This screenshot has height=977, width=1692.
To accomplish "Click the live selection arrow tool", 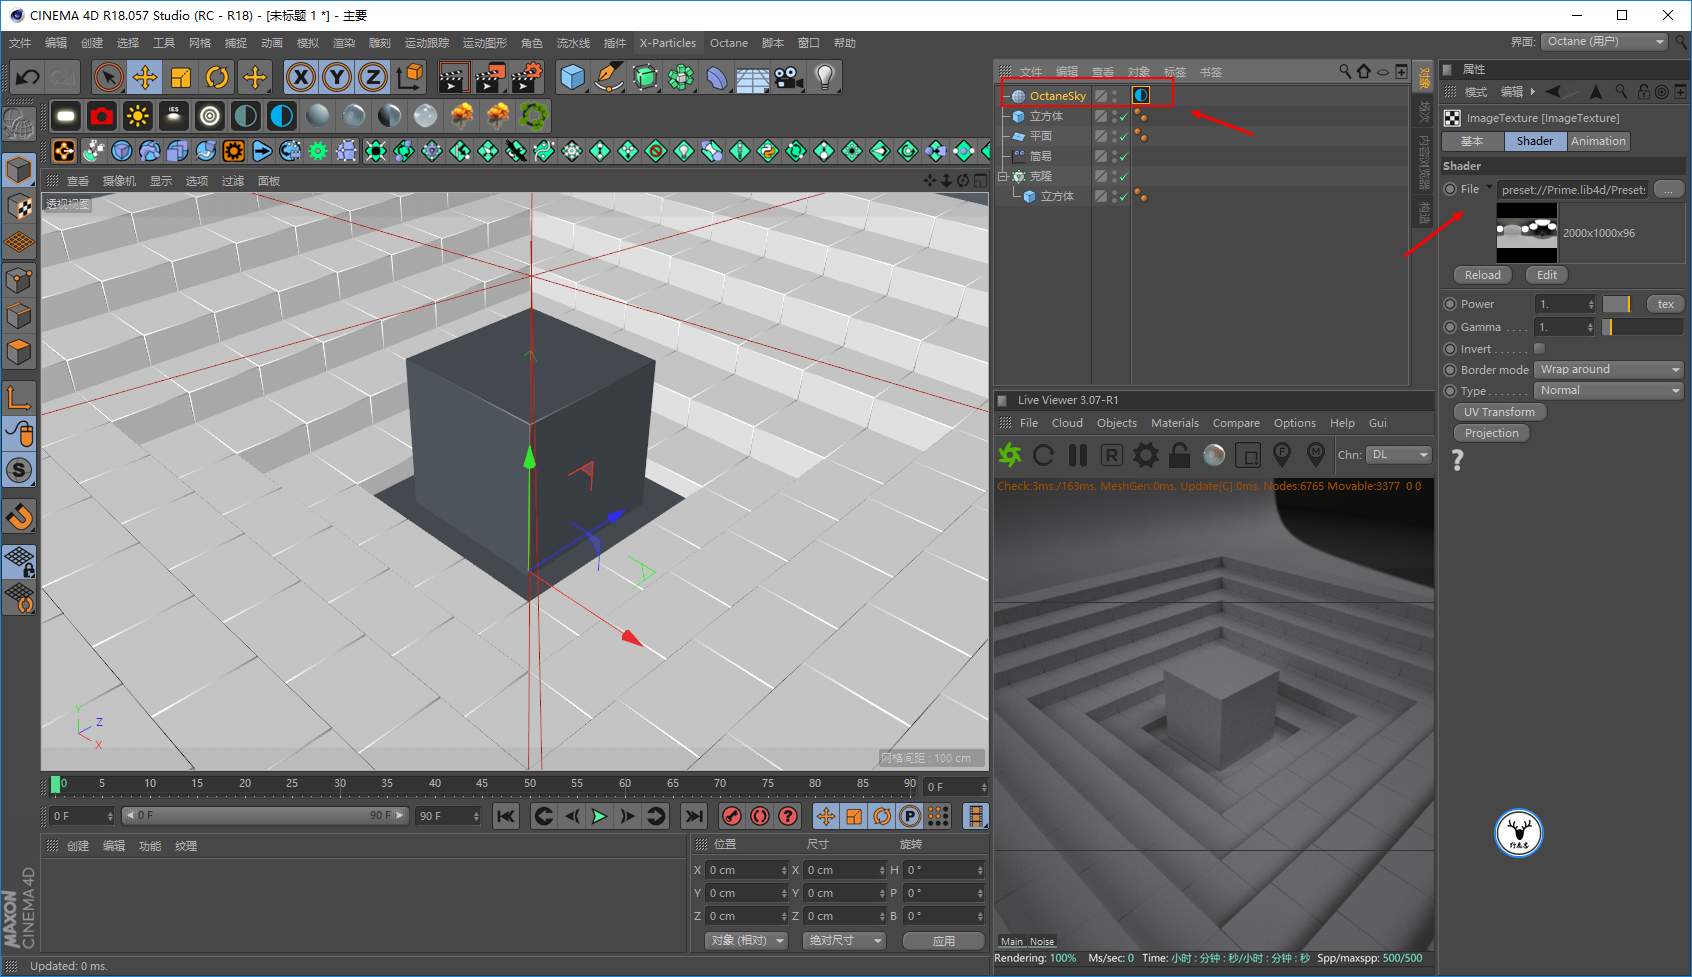I will pos(109,77).
